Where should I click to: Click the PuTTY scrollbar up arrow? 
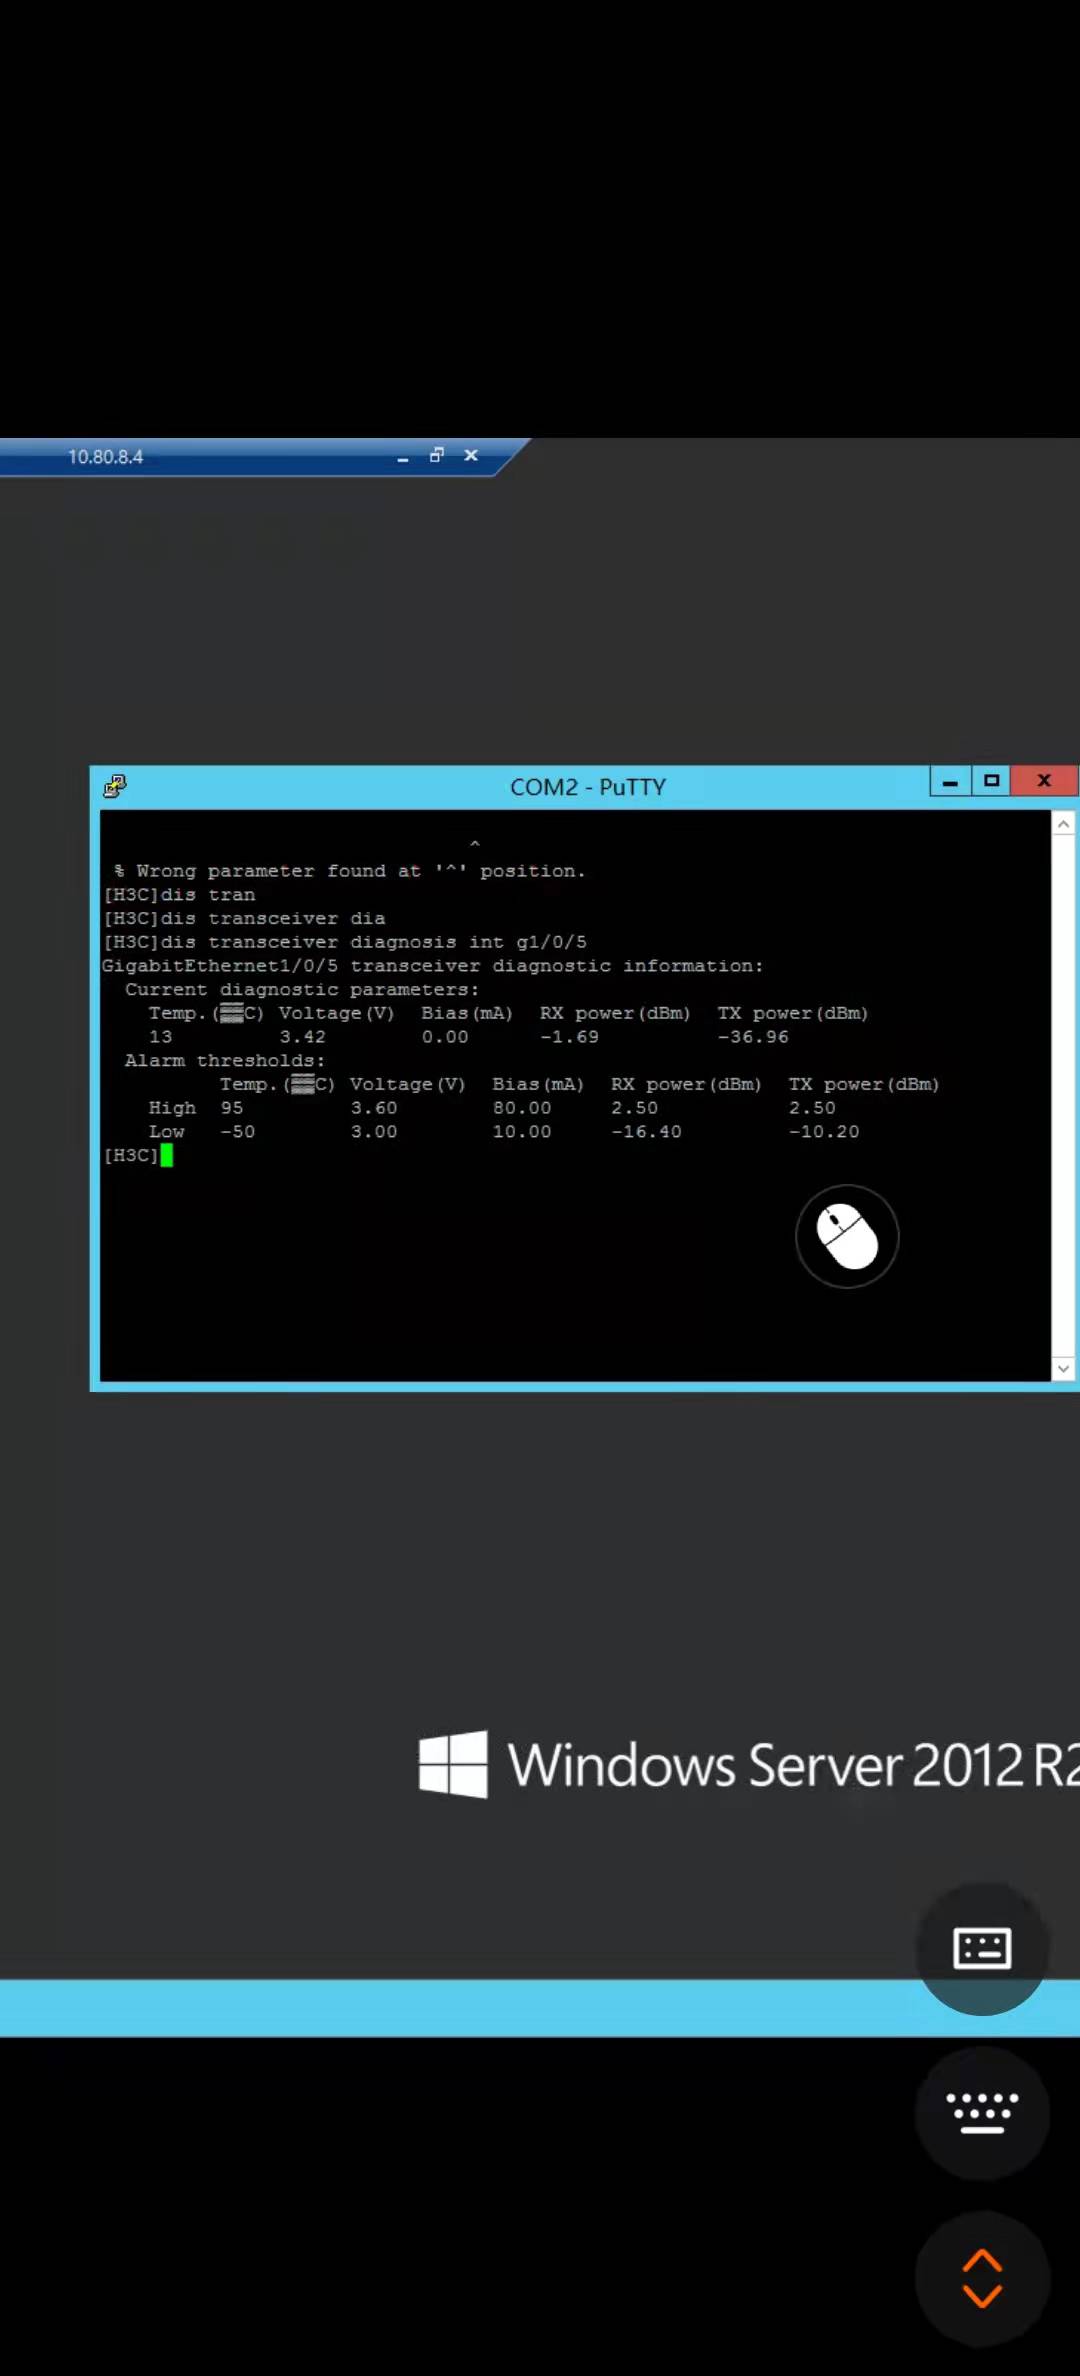(x=1063, y=824)
